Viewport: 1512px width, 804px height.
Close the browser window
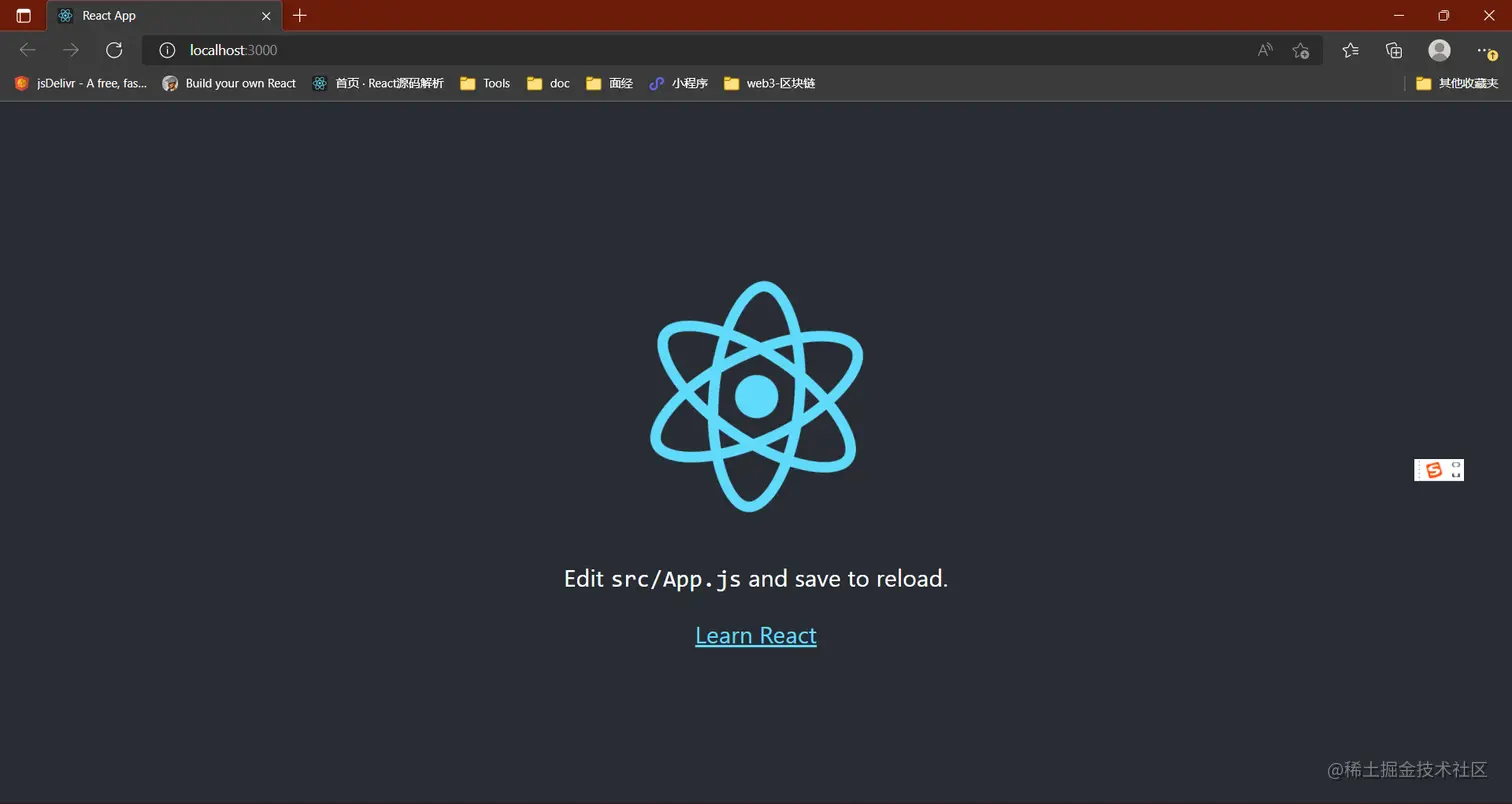point(1489,16)
